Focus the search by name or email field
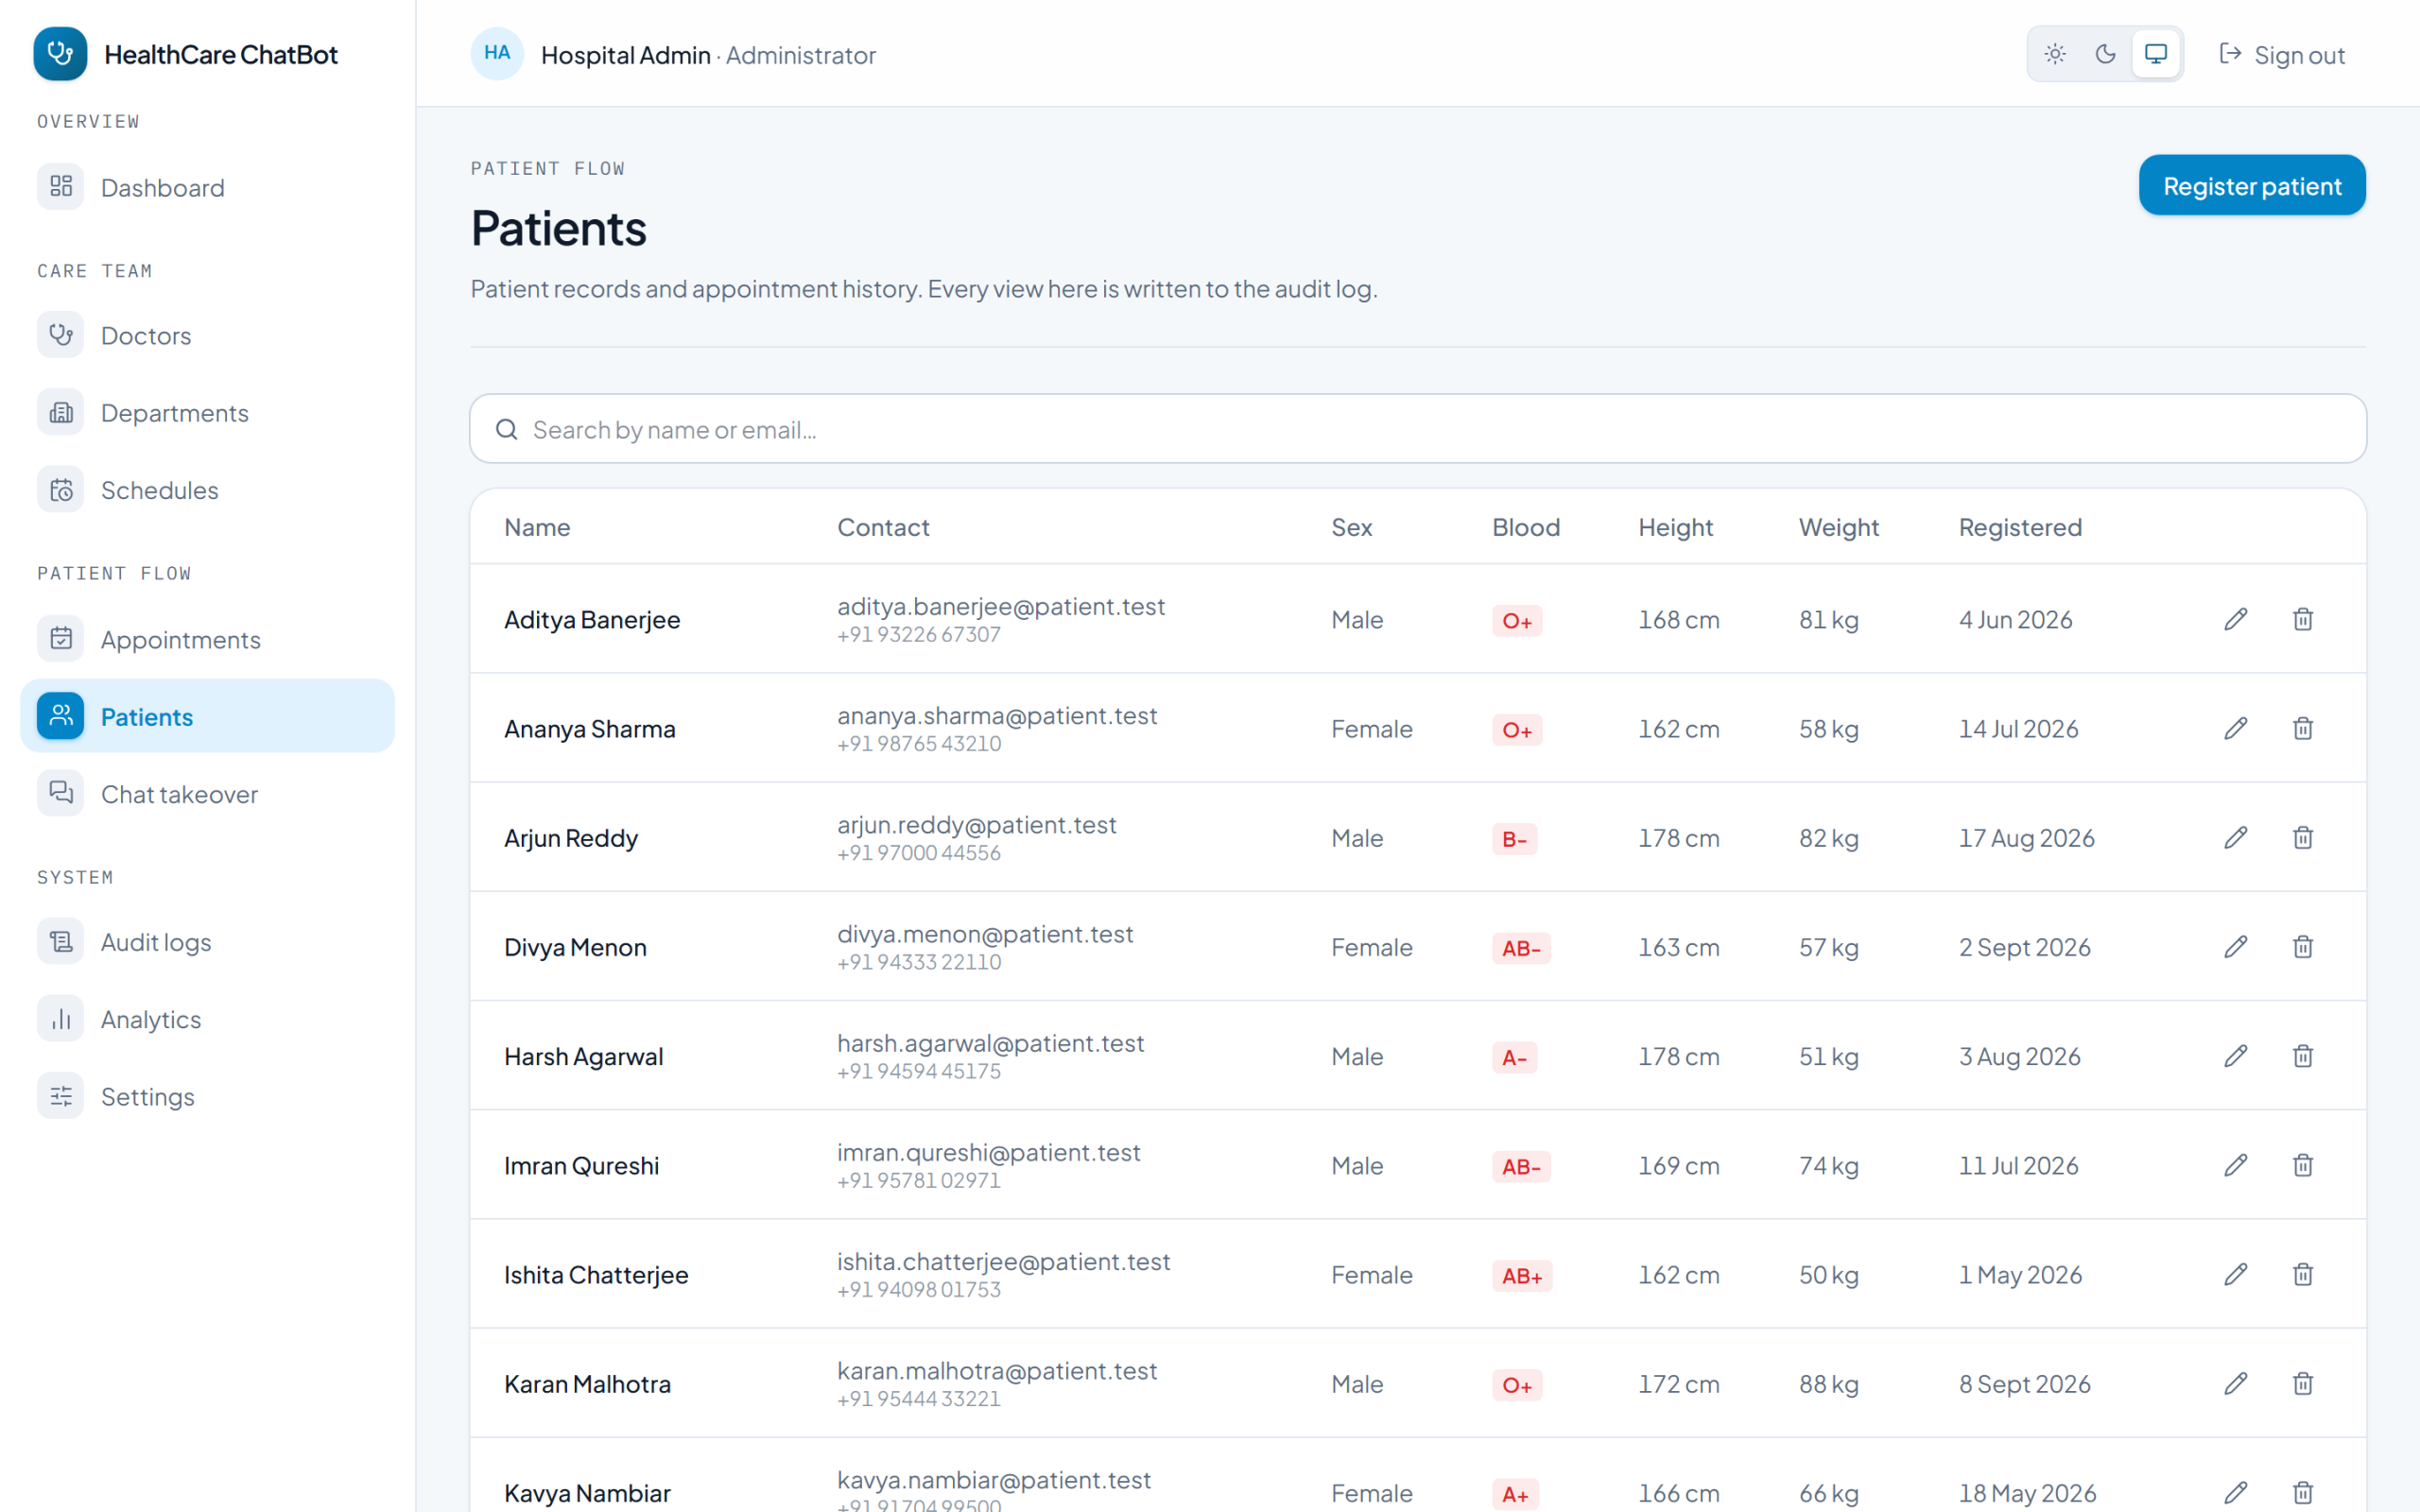 1418,429
